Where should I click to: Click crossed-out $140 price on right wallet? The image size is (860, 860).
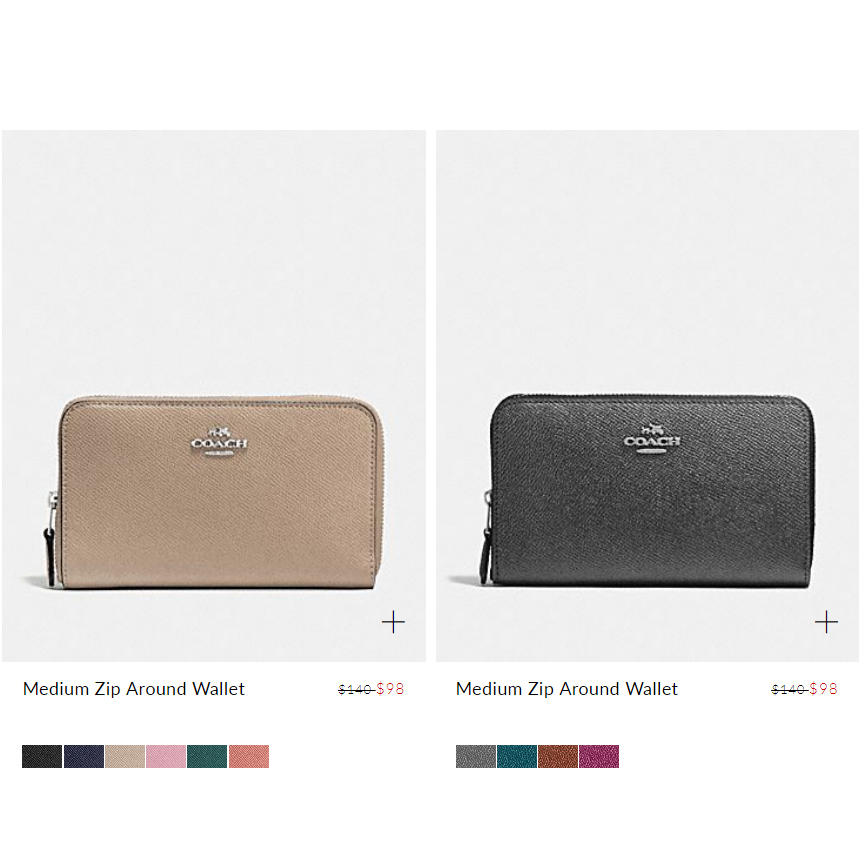point(789,689)
